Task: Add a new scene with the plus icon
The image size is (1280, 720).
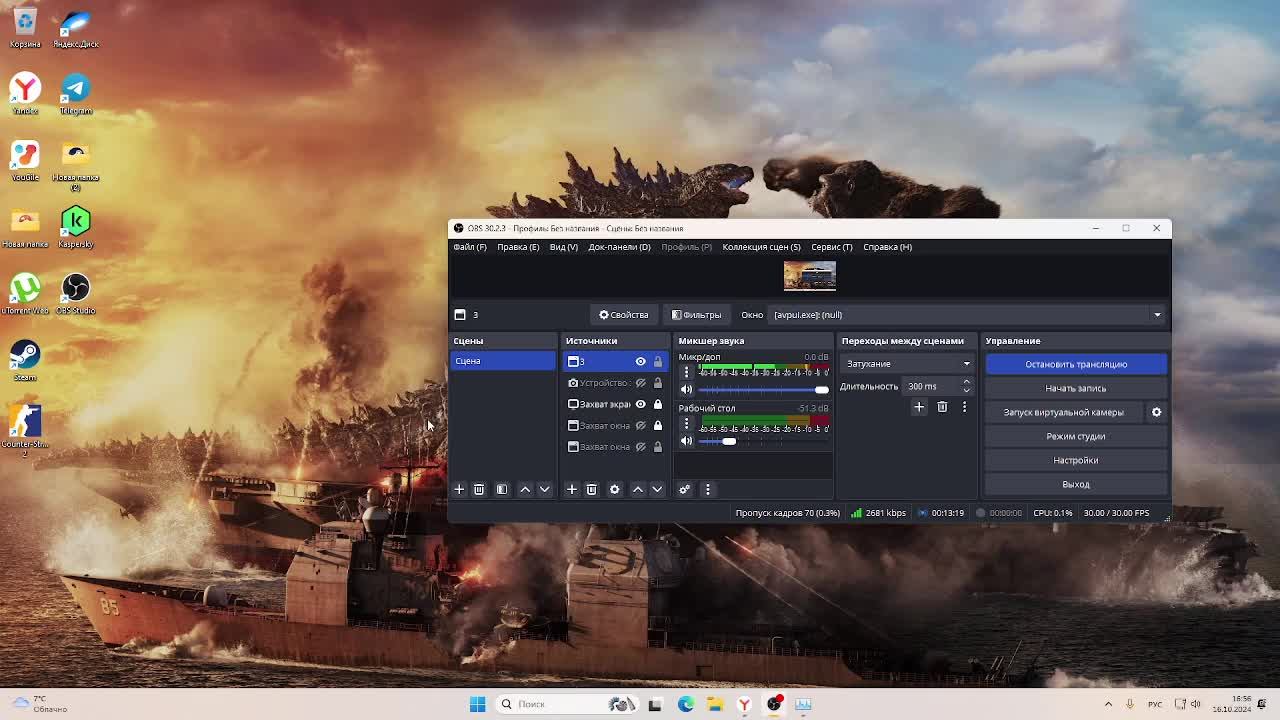Action: click(459, 489)
